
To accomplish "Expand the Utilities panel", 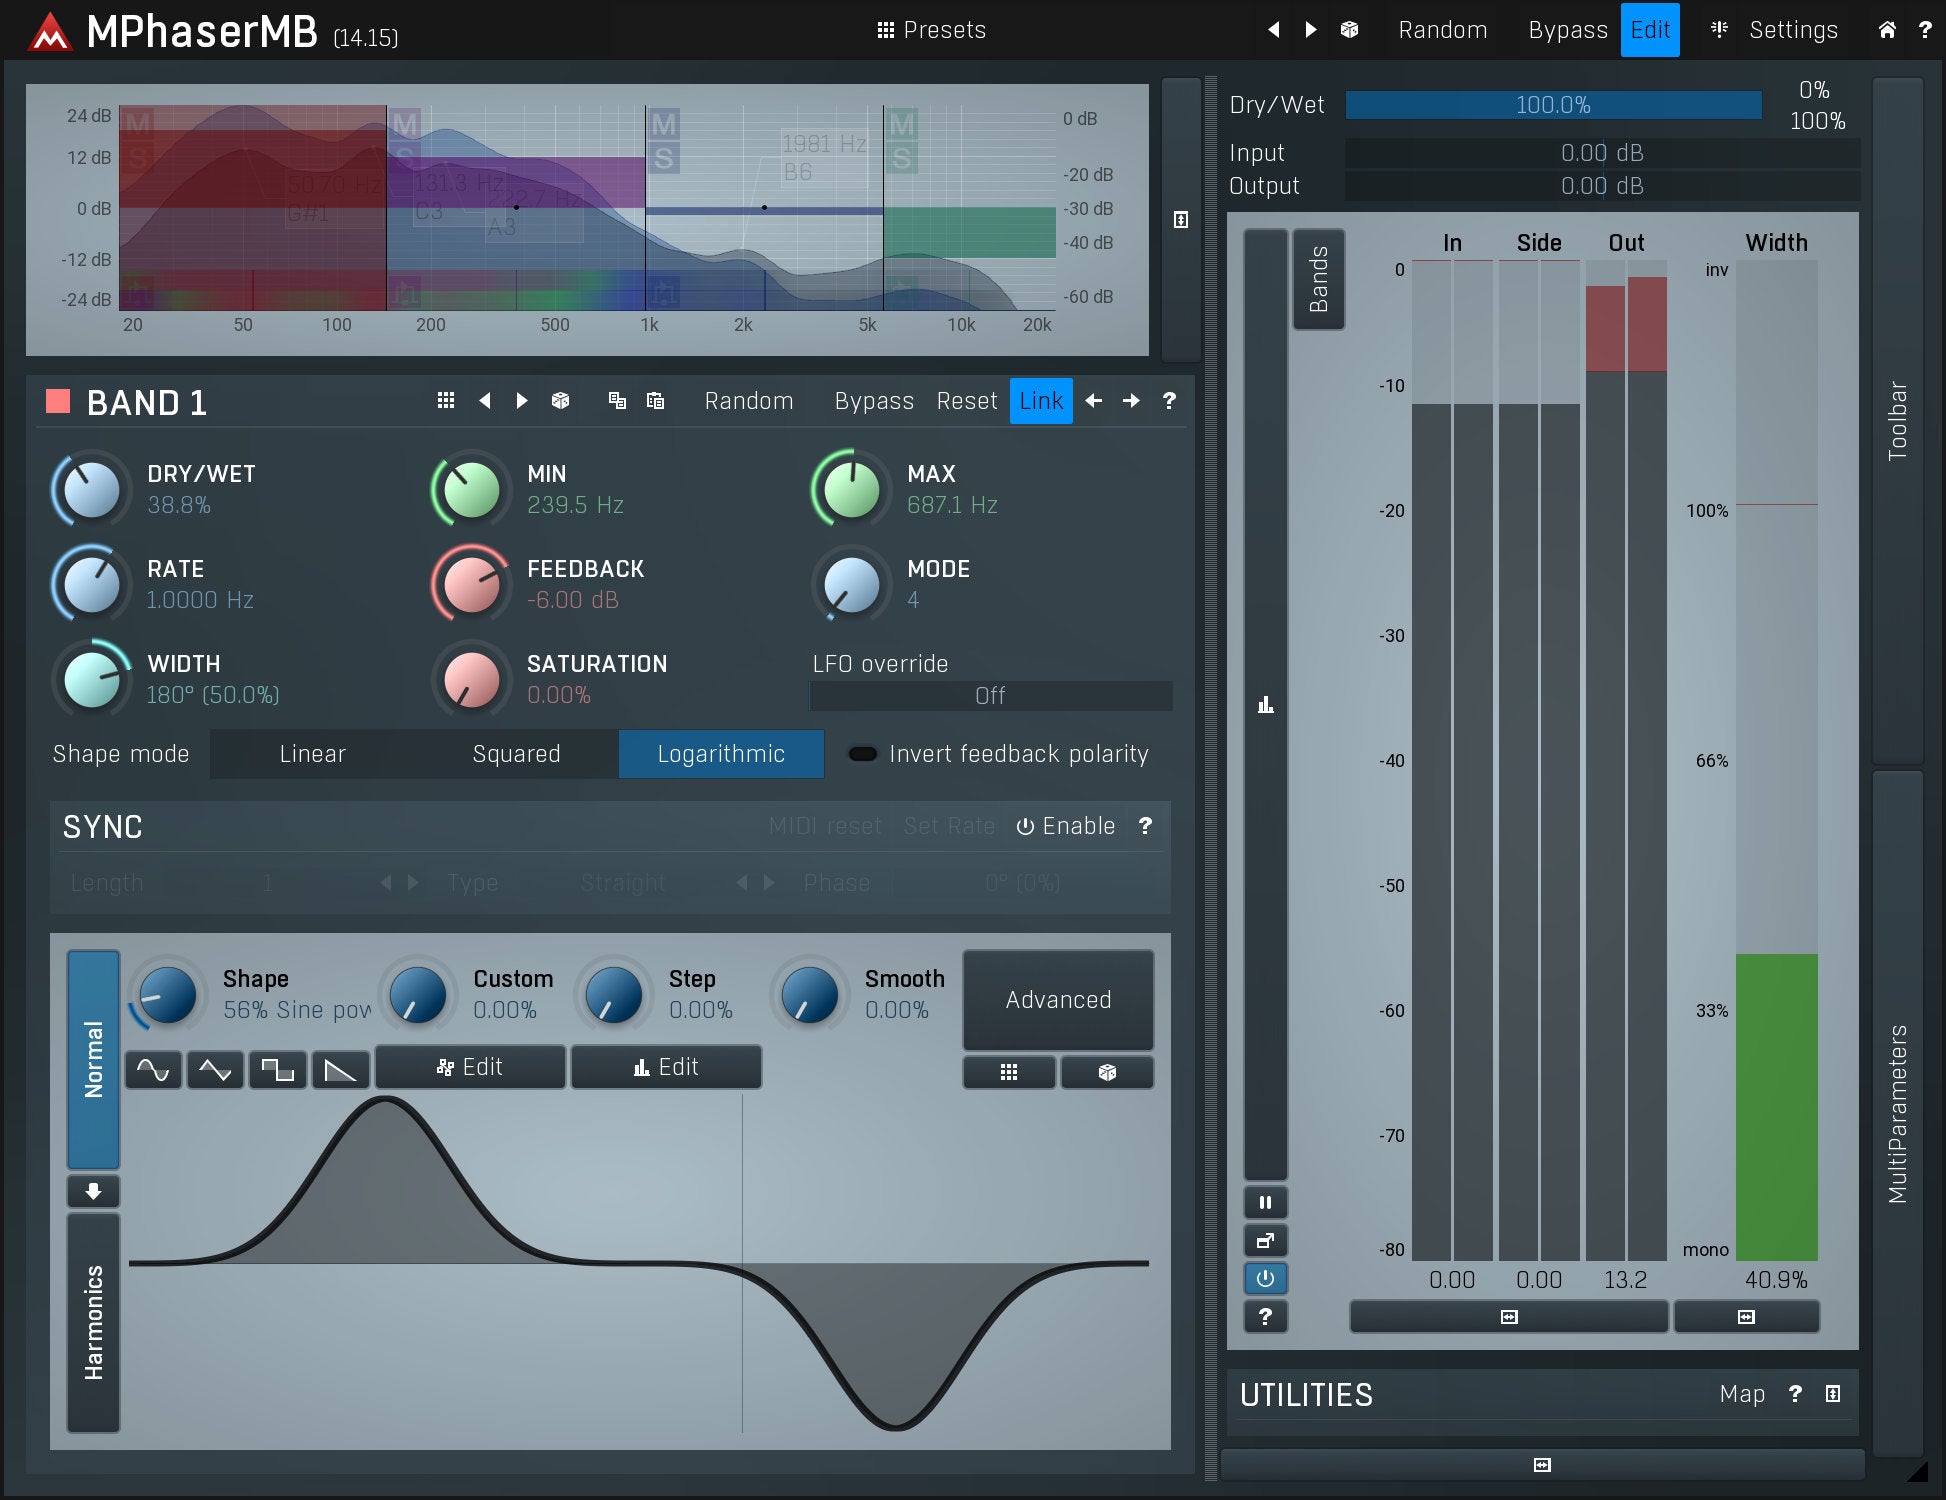I will [1832, 1394].
